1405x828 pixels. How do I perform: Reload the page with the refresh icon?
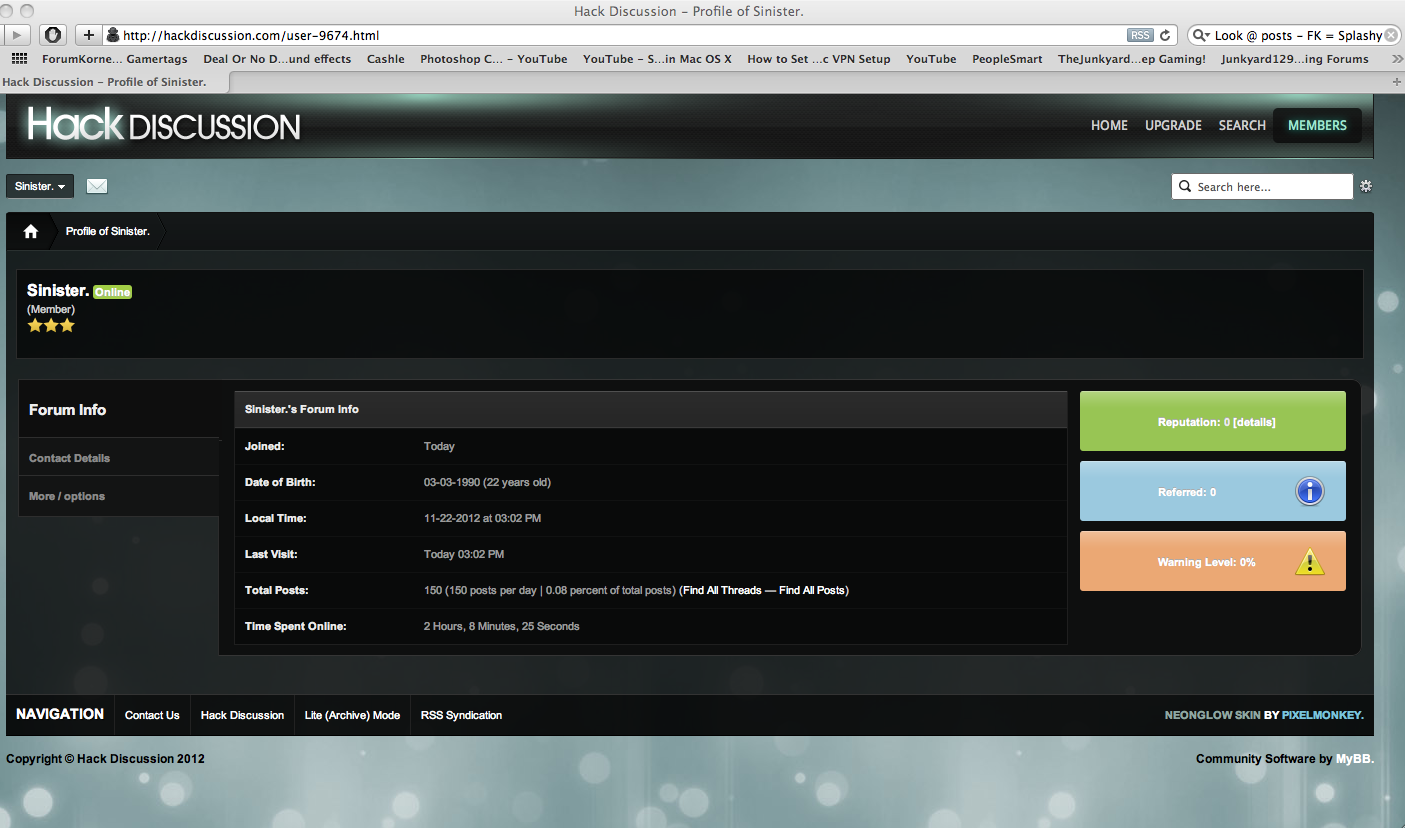tap(1165, 35)
